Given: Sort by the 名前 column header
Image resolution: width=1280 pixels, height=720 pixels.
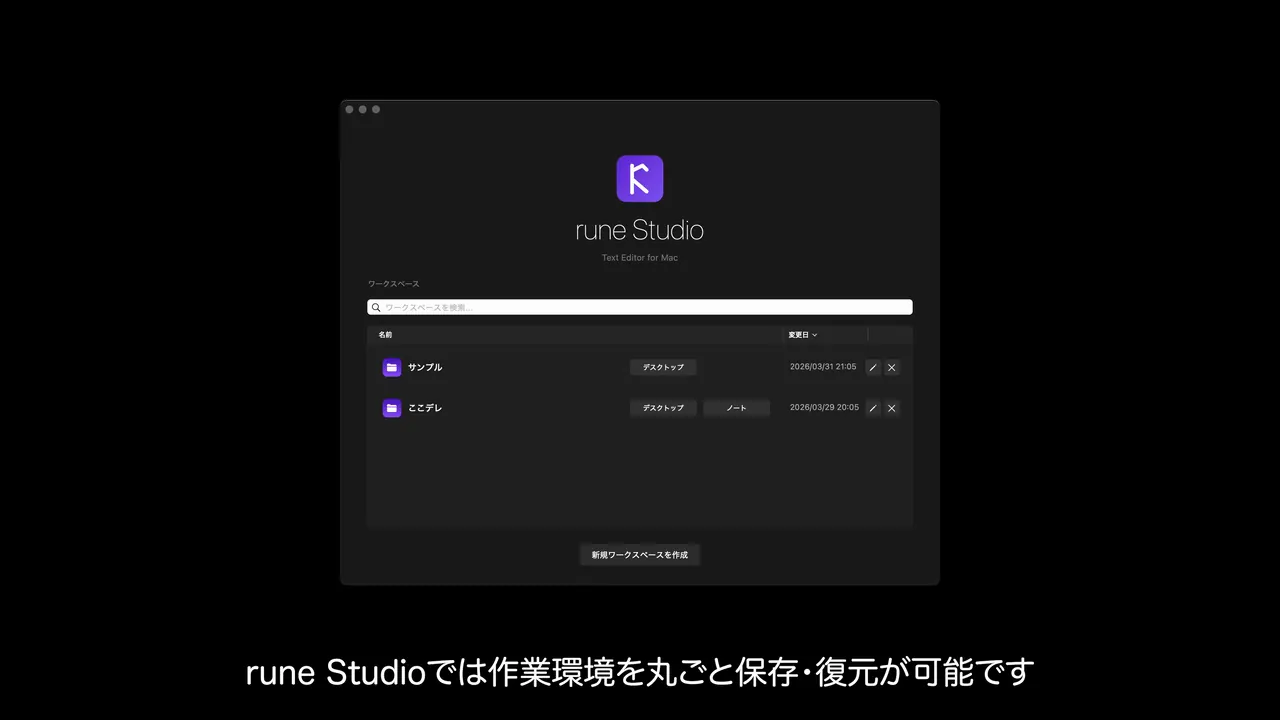Looking at the screenshot, I should click(385, 335).
